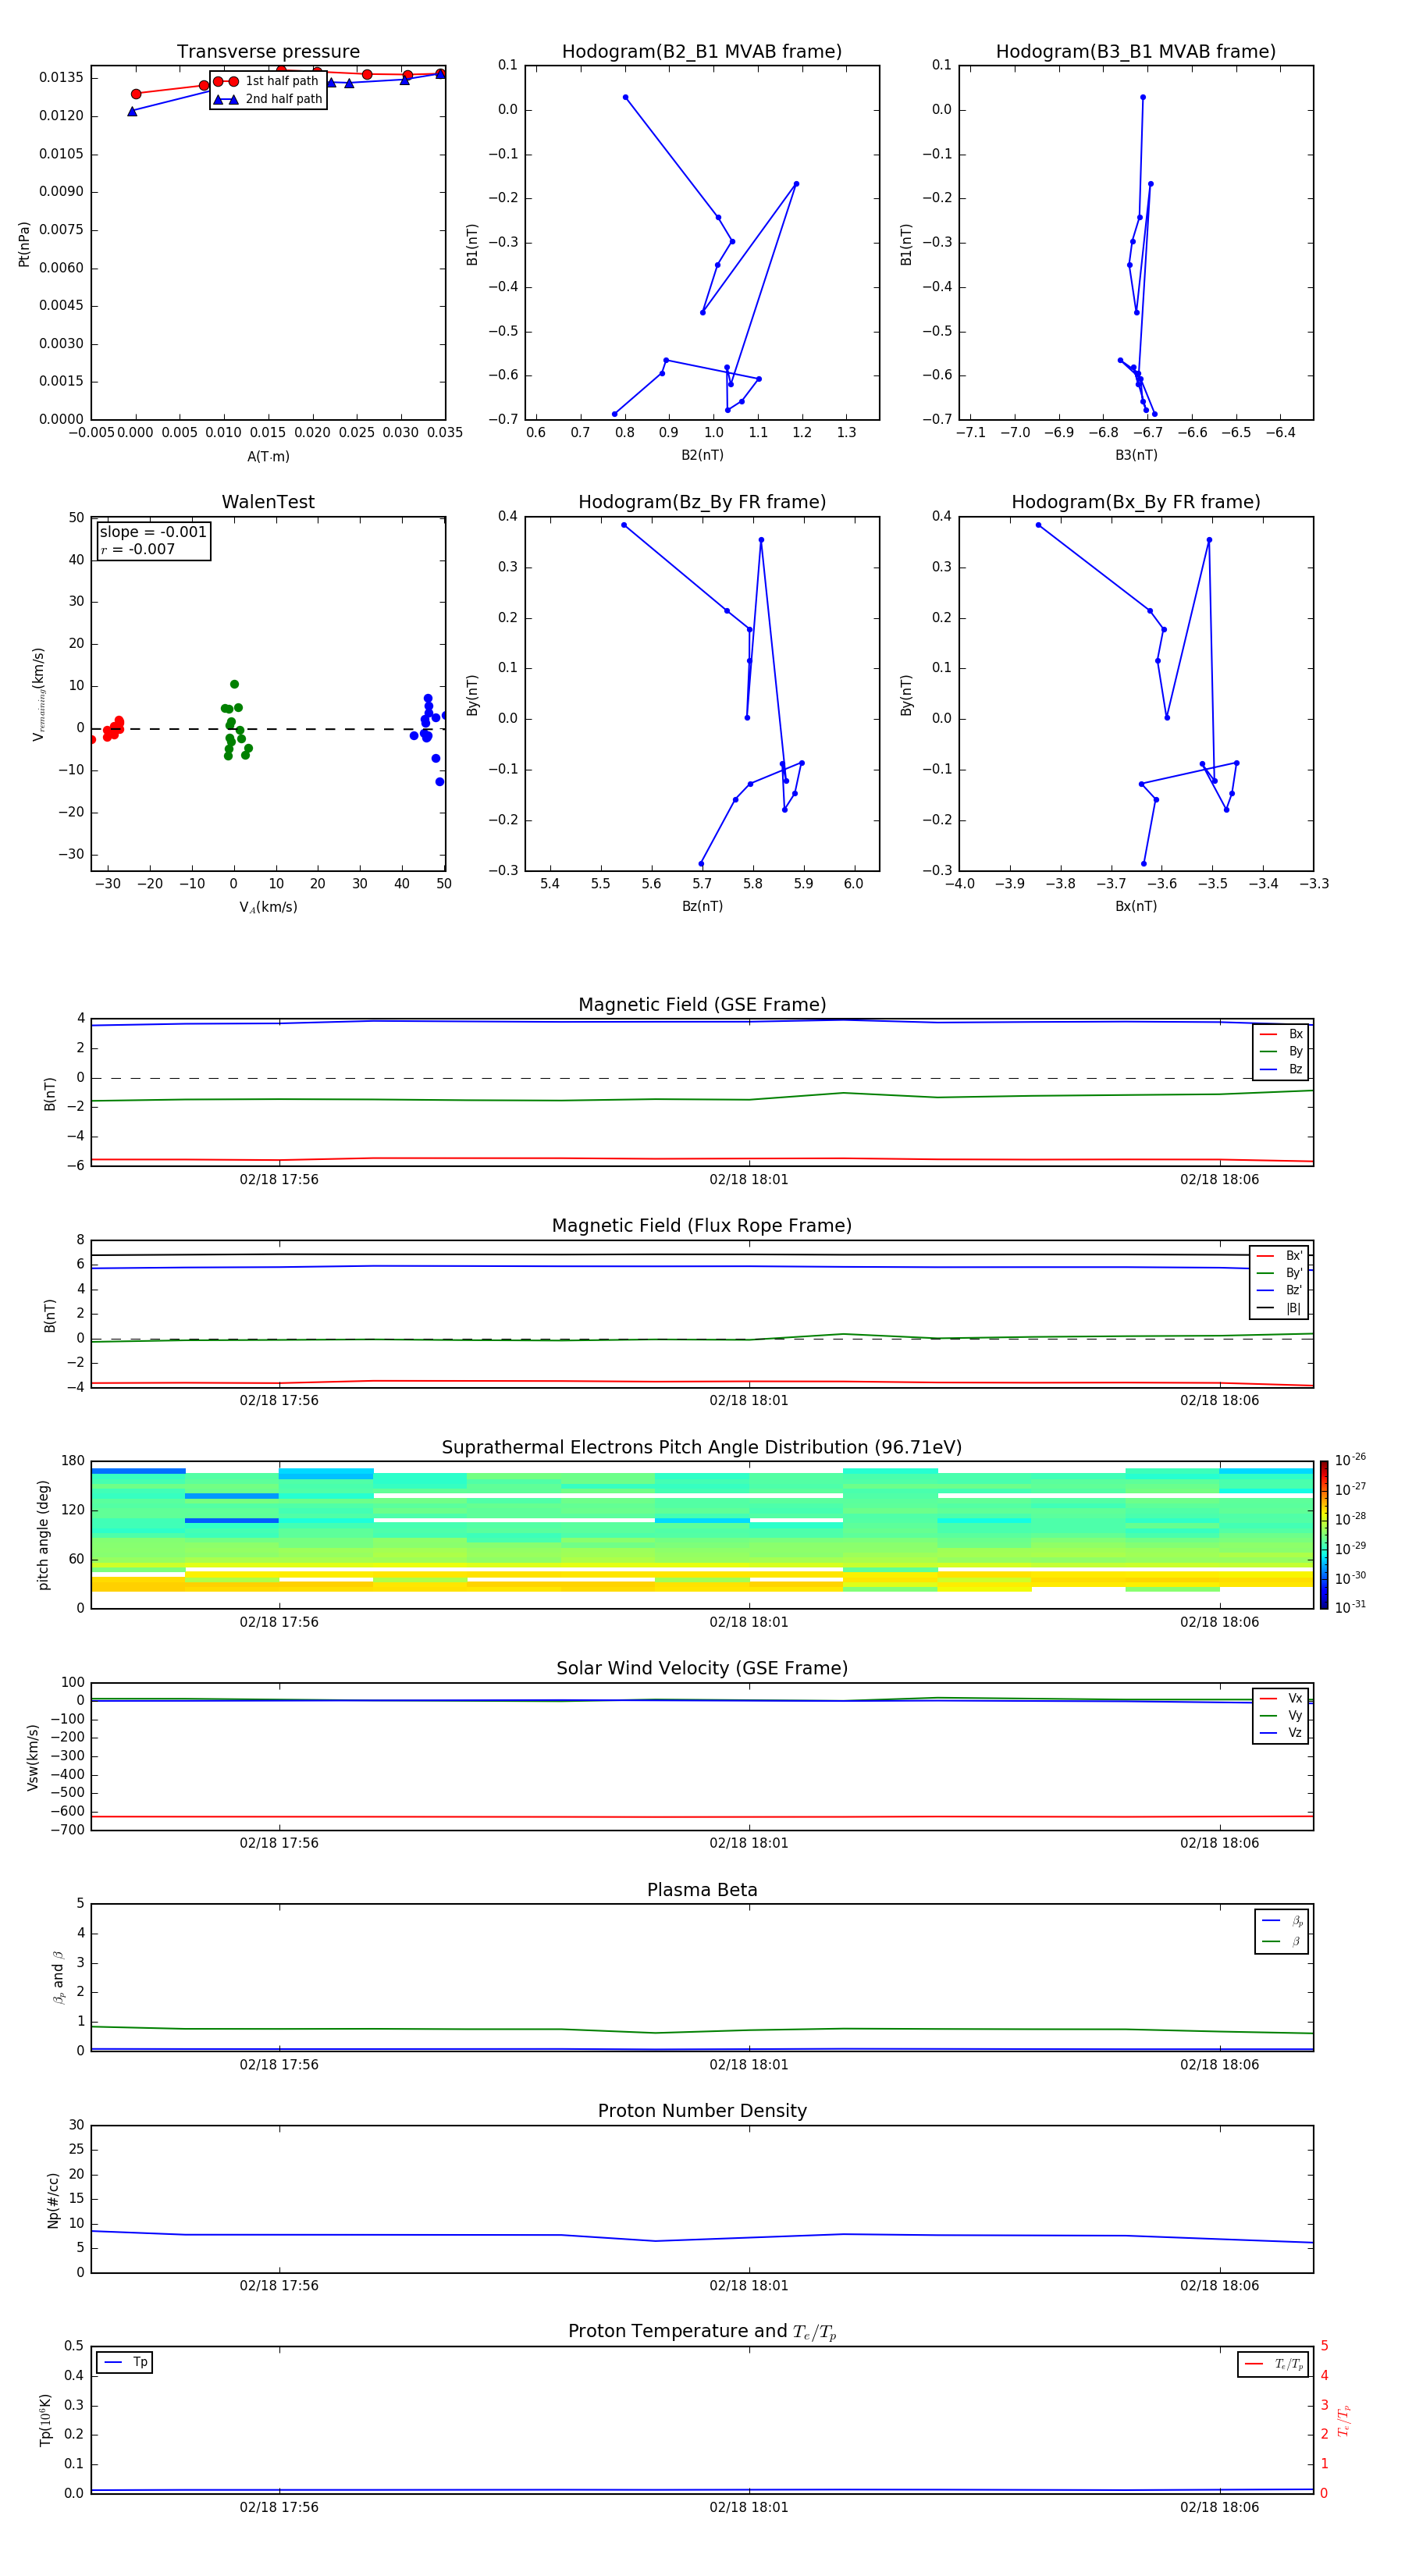
Task: Select Bx entry in GSE magnetic field legend
Action: pos(1281,1034)
